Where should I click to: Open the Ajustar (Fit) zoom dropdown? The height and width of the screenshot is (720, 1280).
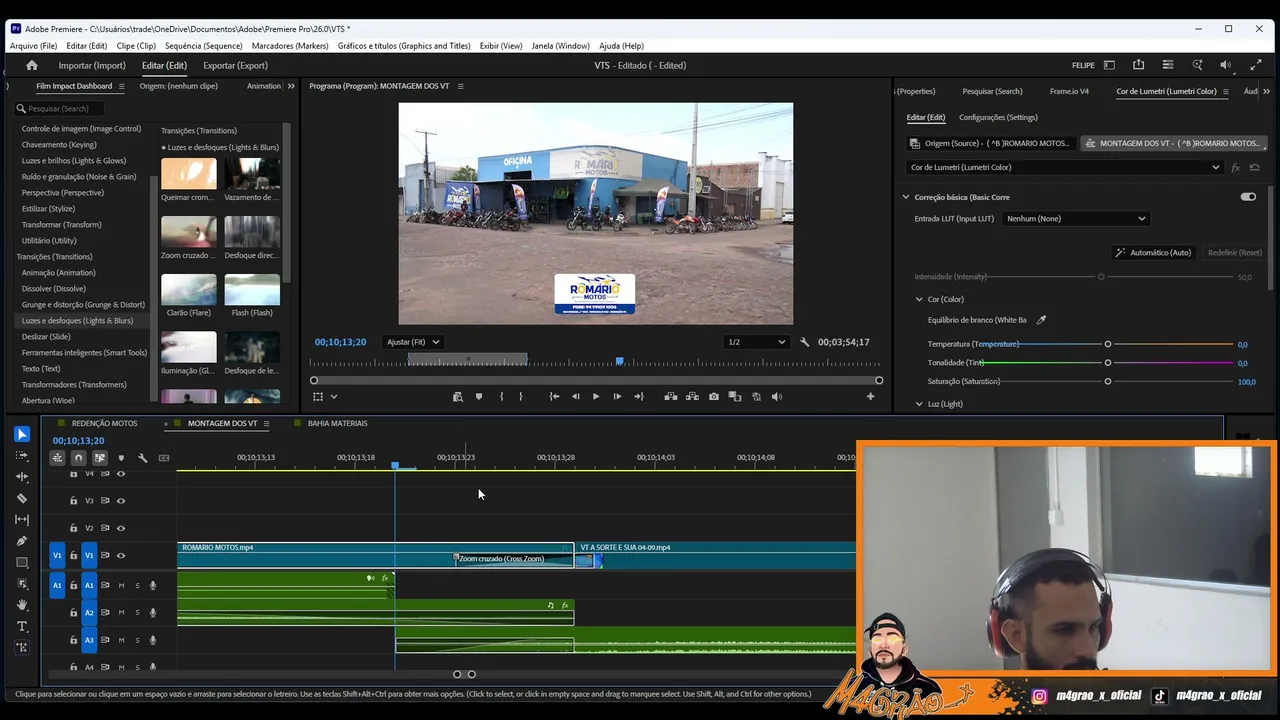(413, 342)
